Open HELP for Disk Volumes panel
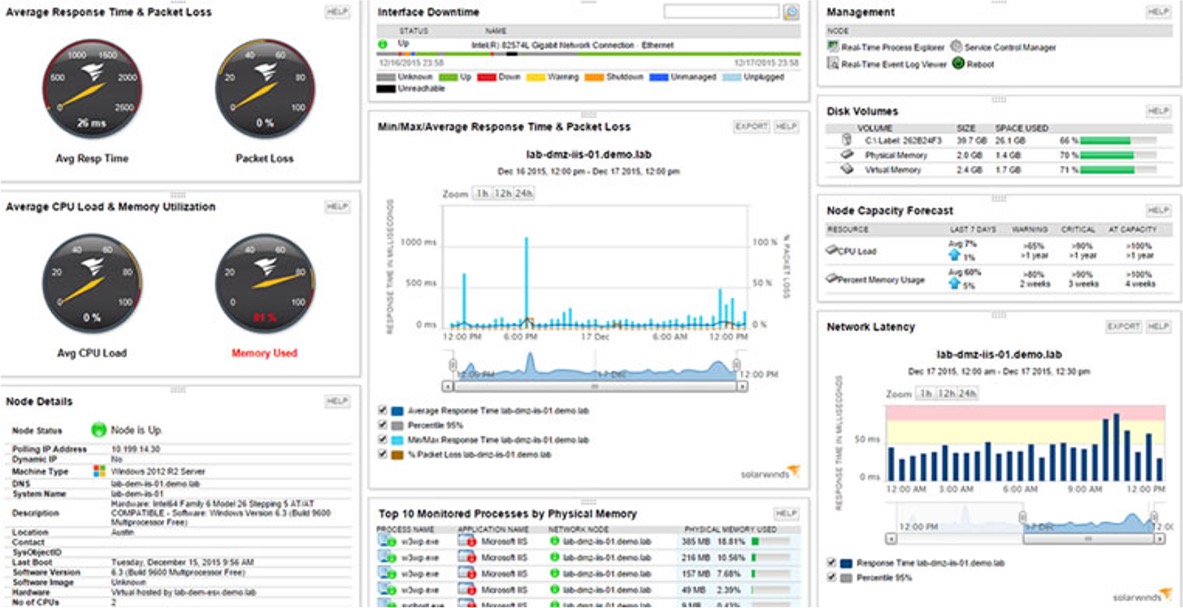This screenshot has width=1183, height=608. coord(1157,111)
